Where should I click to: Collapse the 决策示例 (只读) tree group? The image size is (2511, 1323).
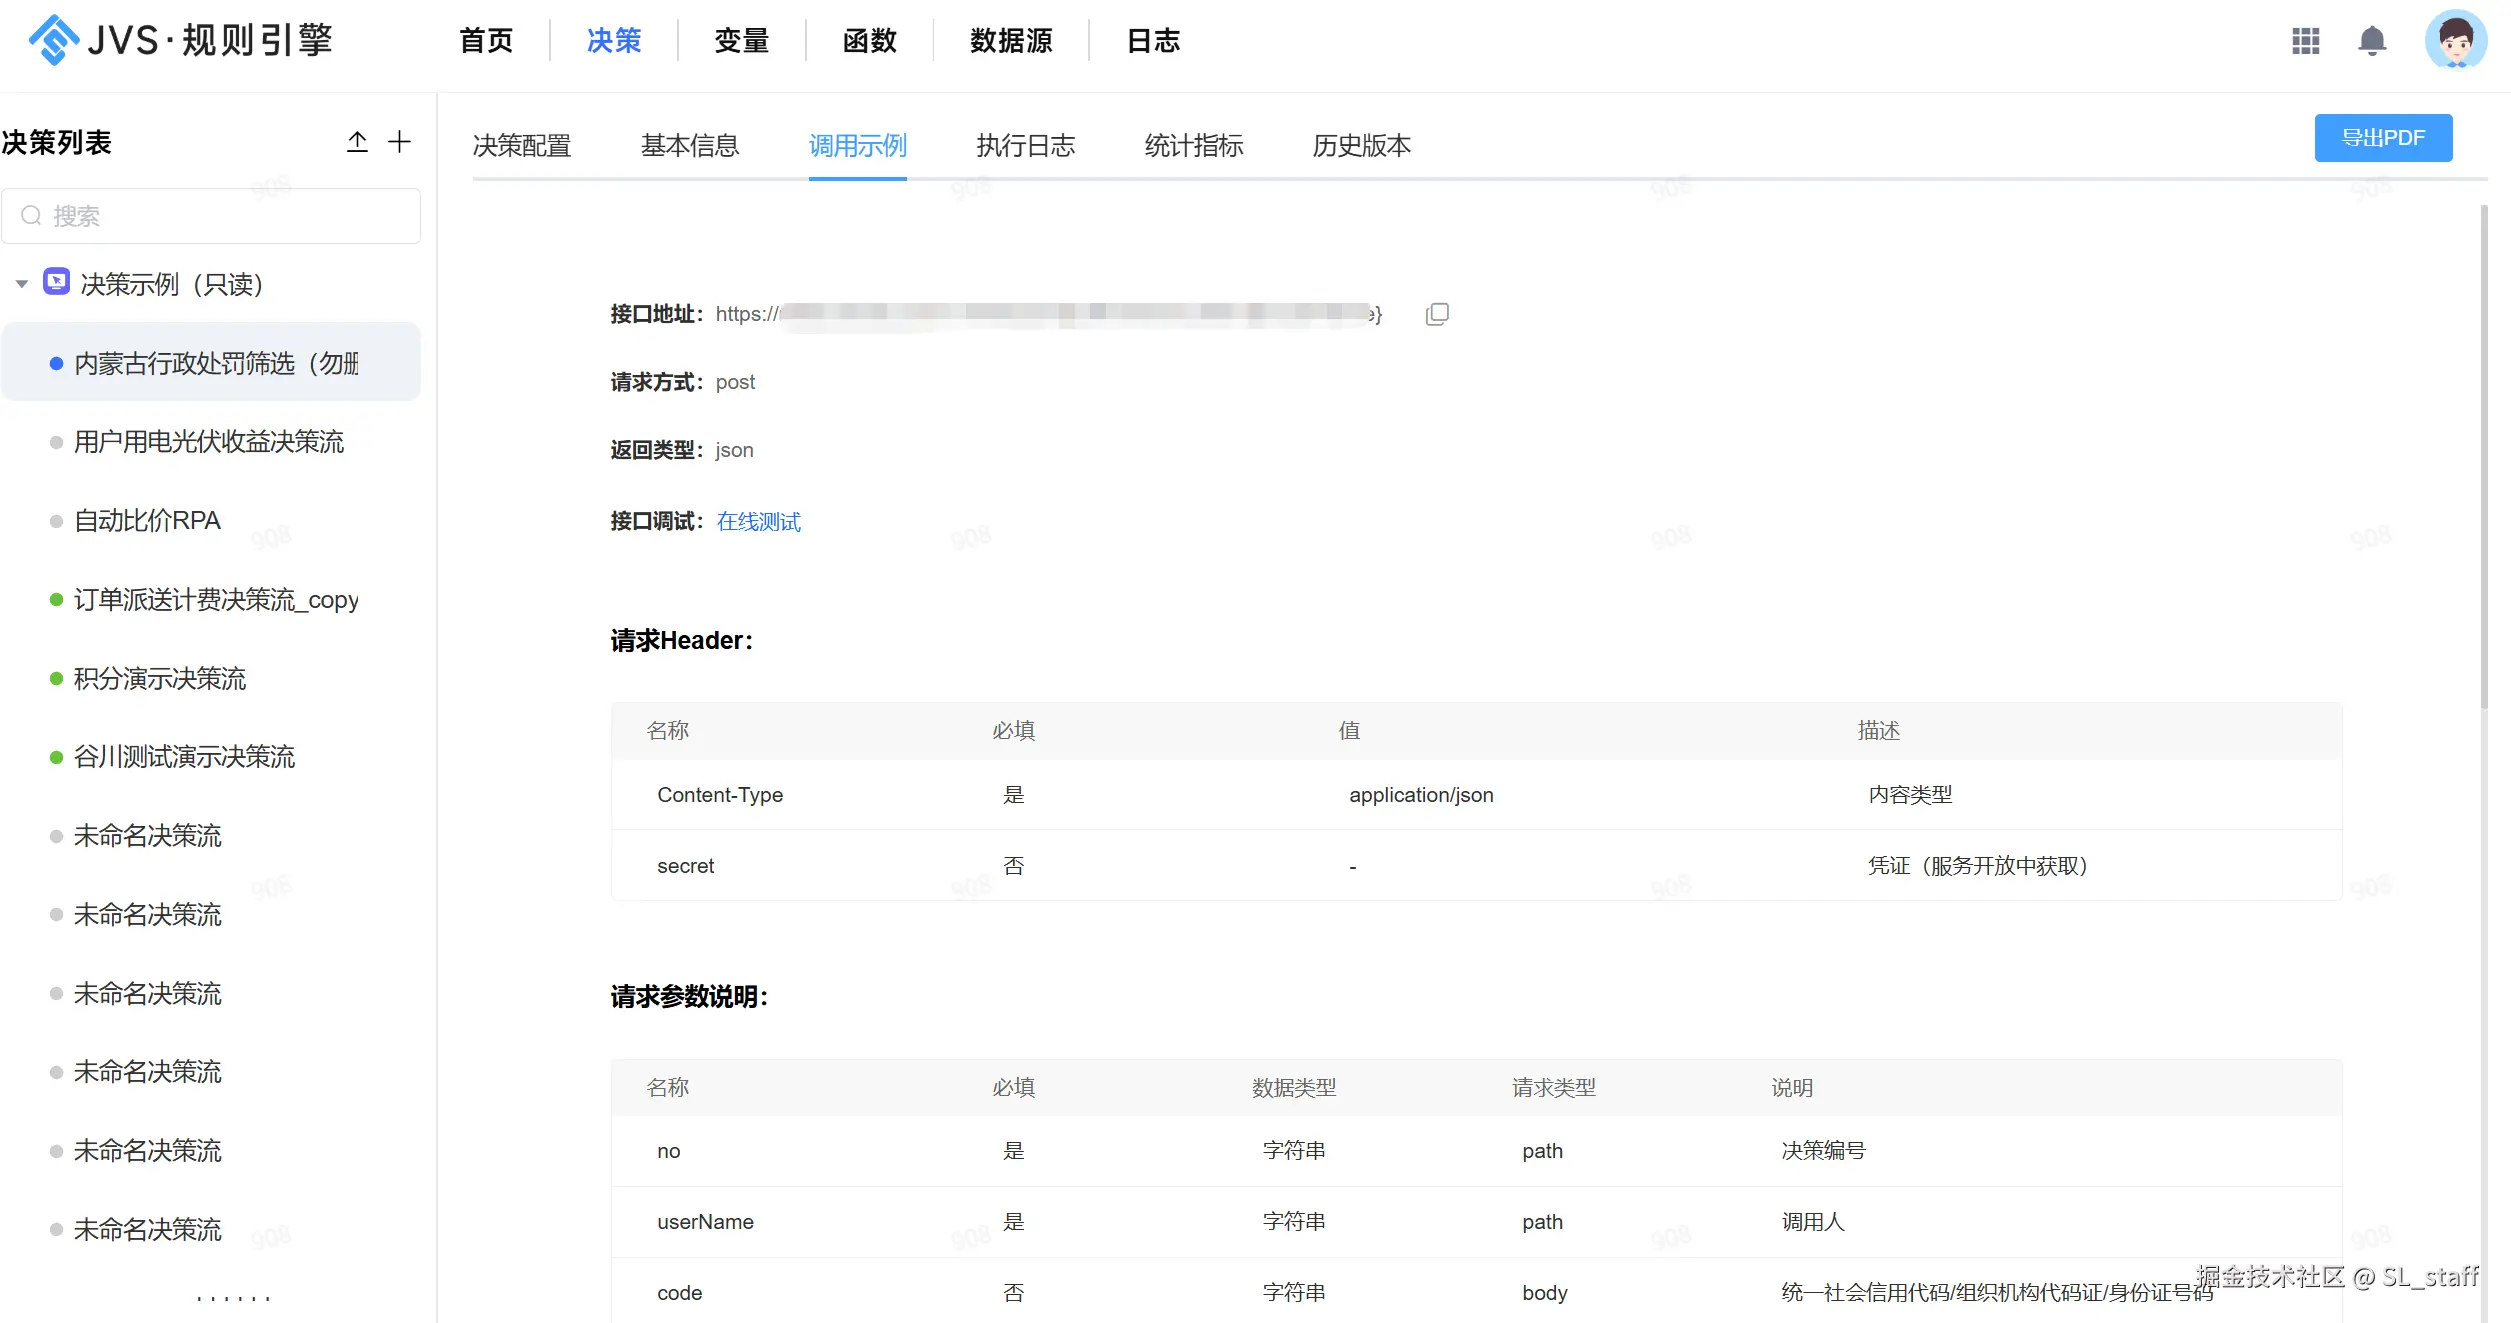pos(21,284)
